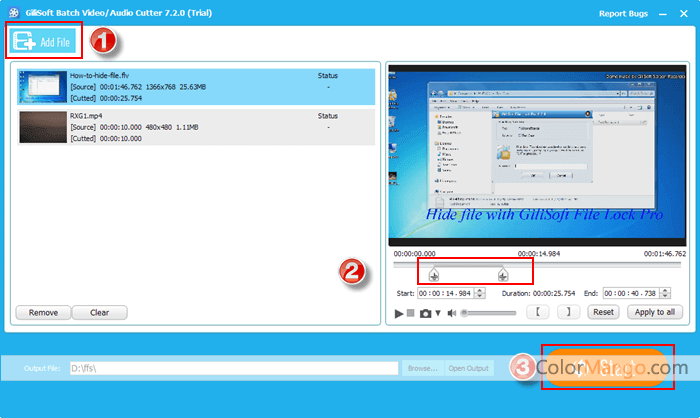Click the right trim marker on timeline
Image resolution: width=700 pixels, height=418 pixels.
click(502, 273)
